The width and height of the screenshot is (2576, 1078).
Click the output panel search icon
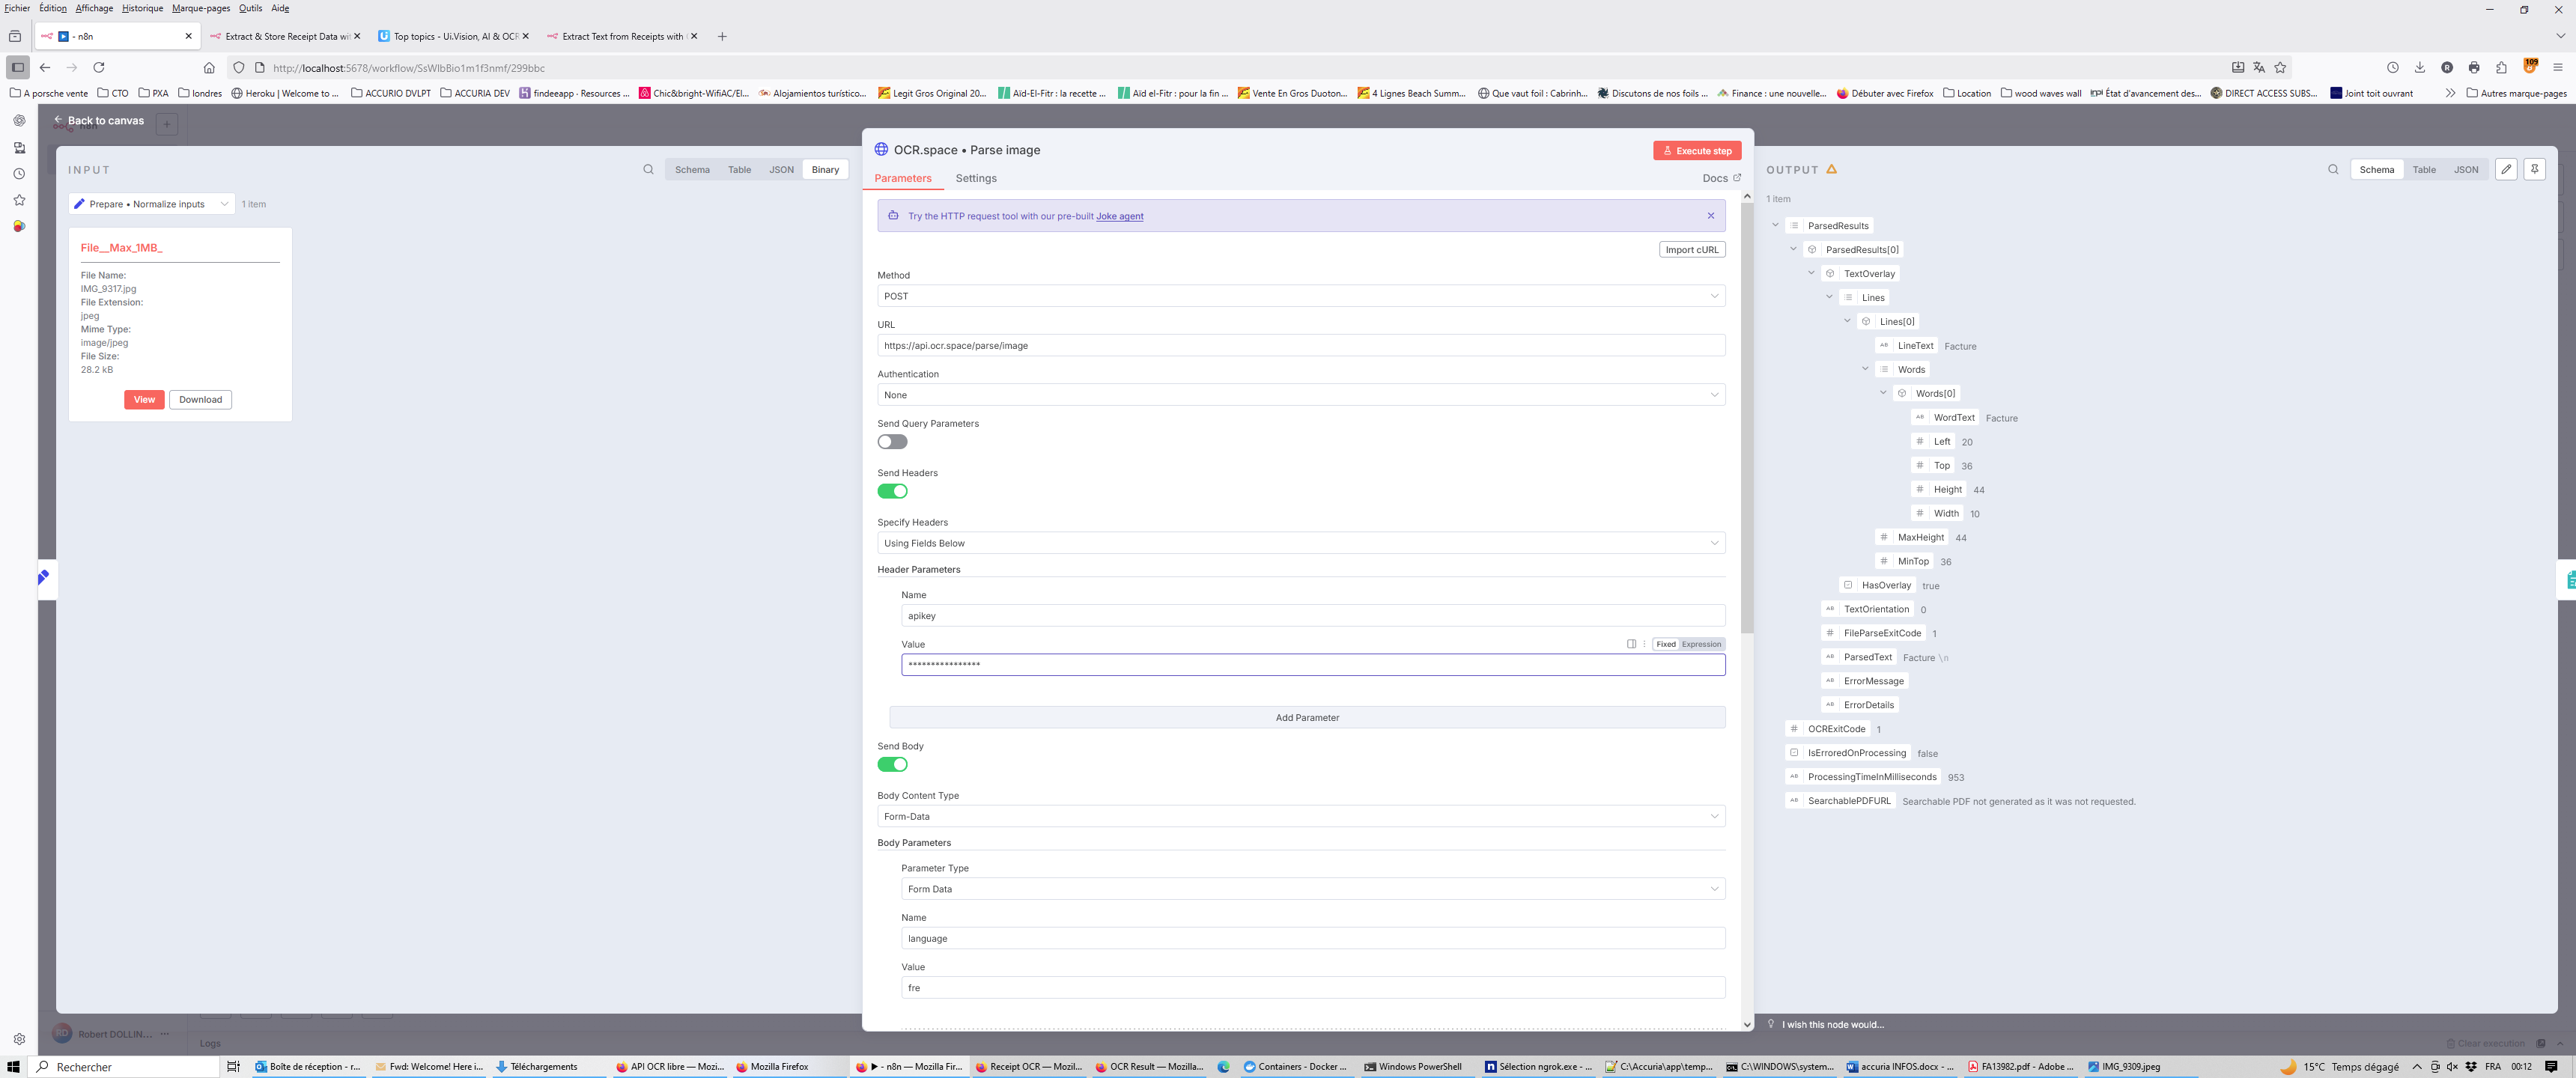pyautogui.click(x=2333, y=170)
